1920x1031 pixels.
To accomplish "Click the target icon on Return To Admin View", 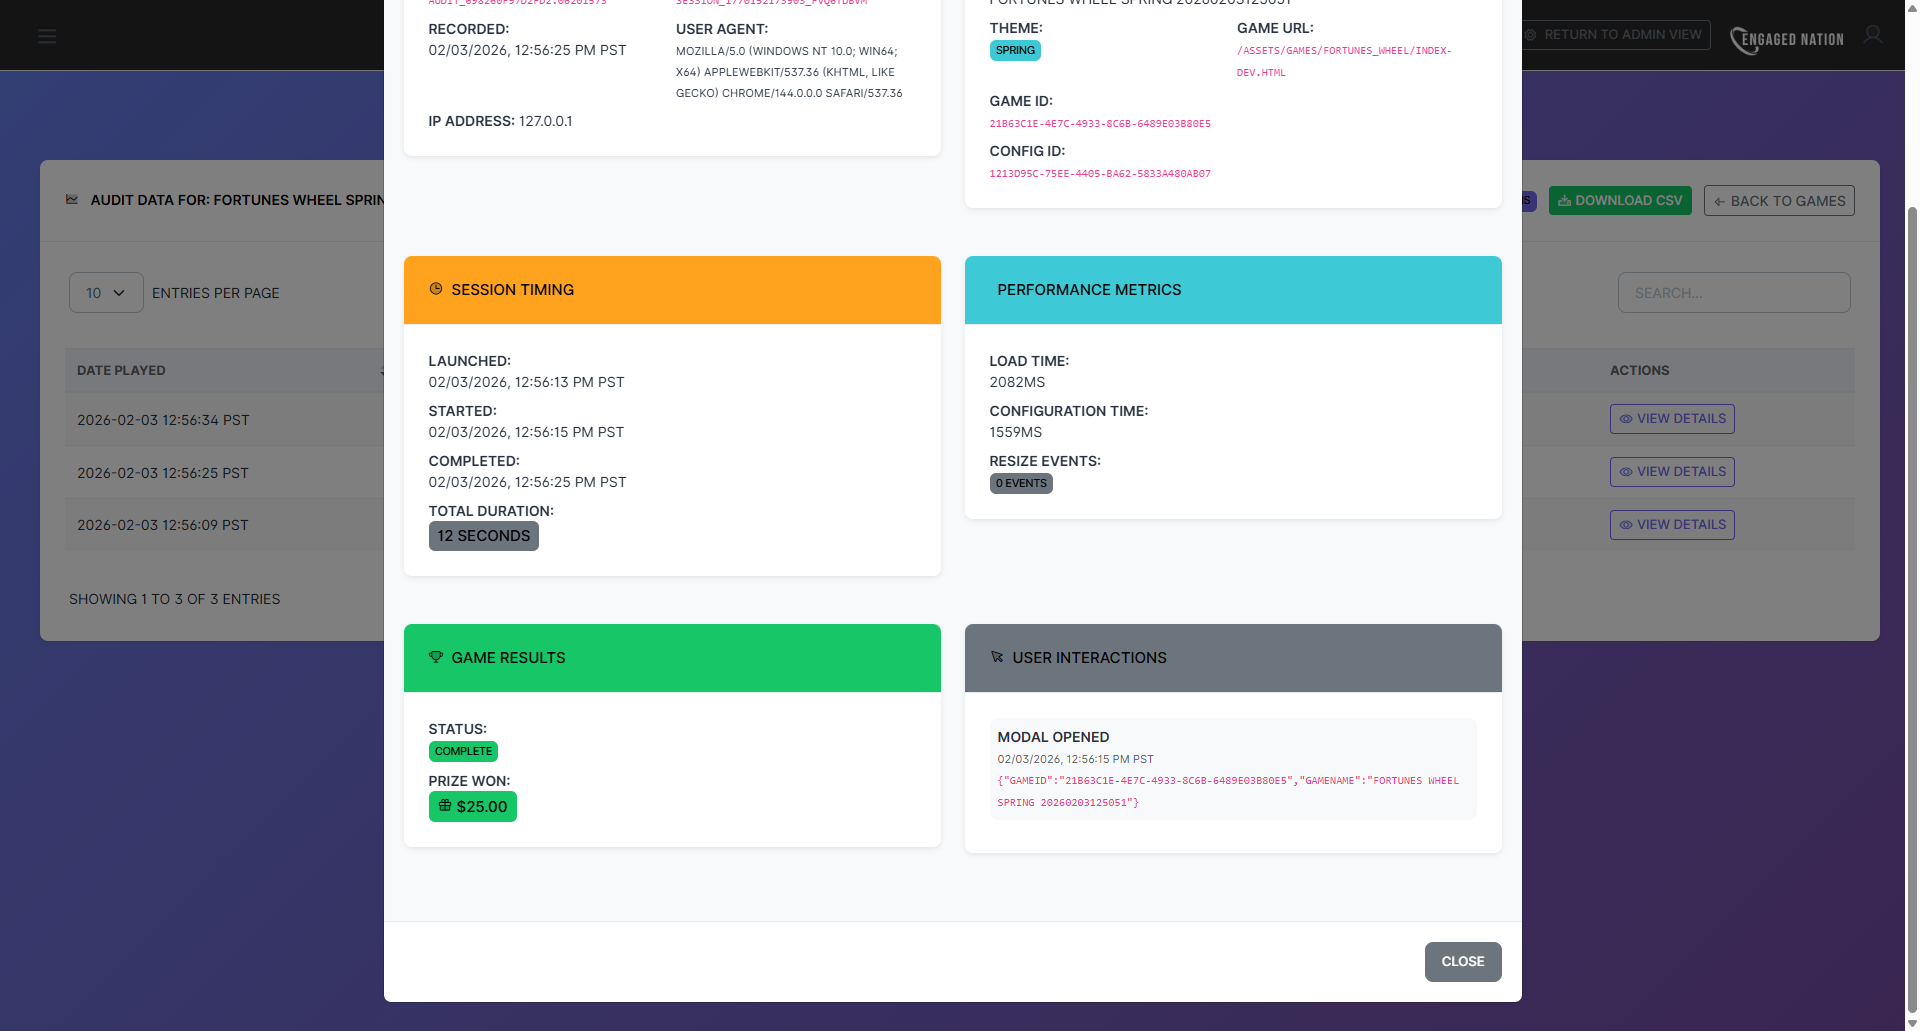I will tap(1530, 34).
